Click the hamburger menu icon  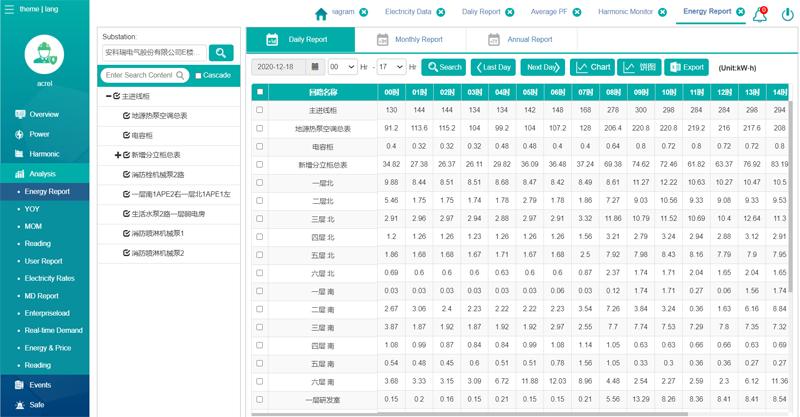tap(9, 9)
